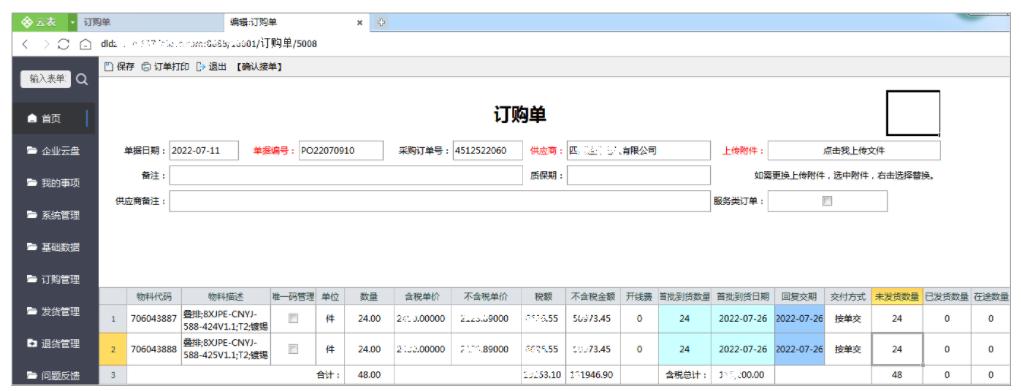This screenshot has width=1021, height=391.
Task: Click the order print (订单打印) icon
Action: pos(146,66)
